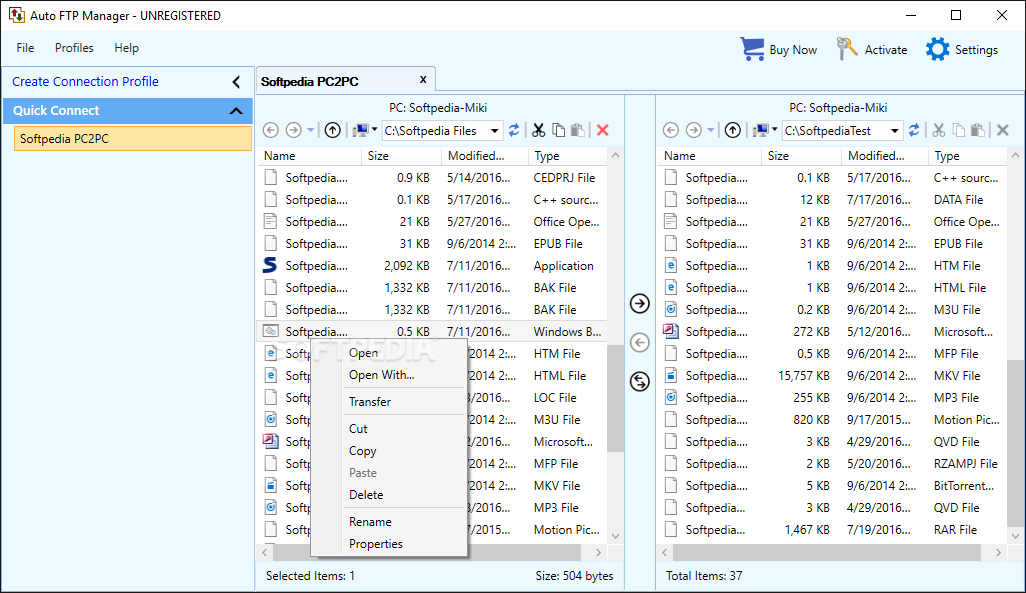Viewport: 1026px width, 593px height.
Task: Click the right pane vertical scrollbar down arrow
Action: click(1015, 535)
